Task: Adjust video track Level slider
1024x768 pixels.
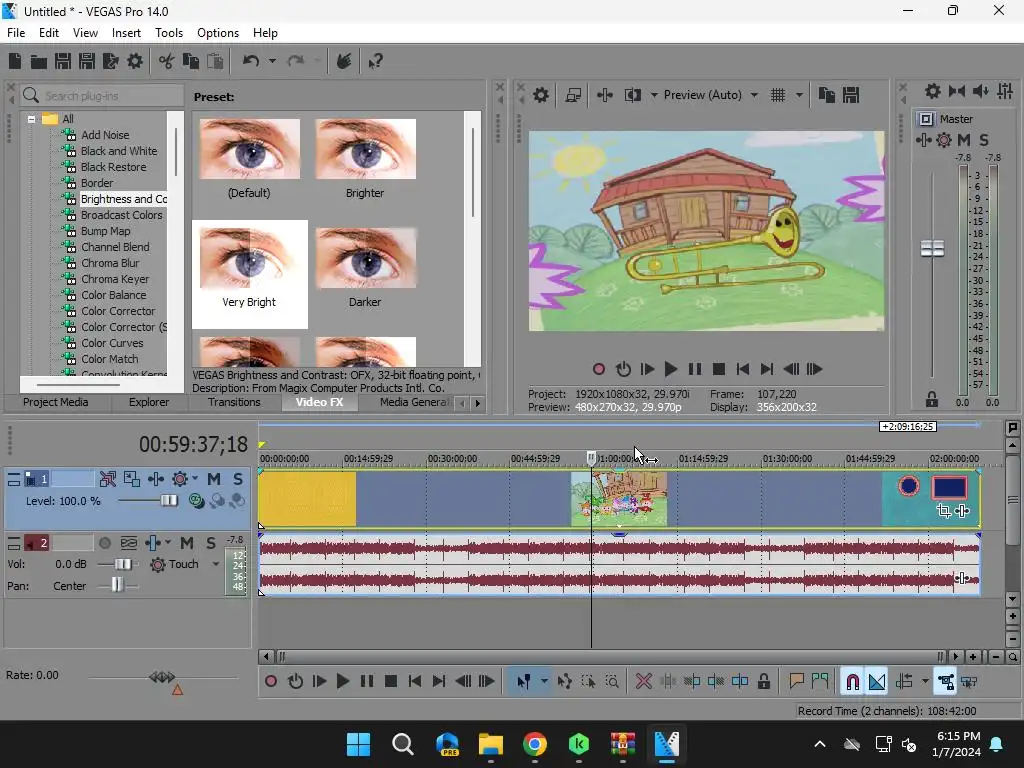Action: coord(168,501)
